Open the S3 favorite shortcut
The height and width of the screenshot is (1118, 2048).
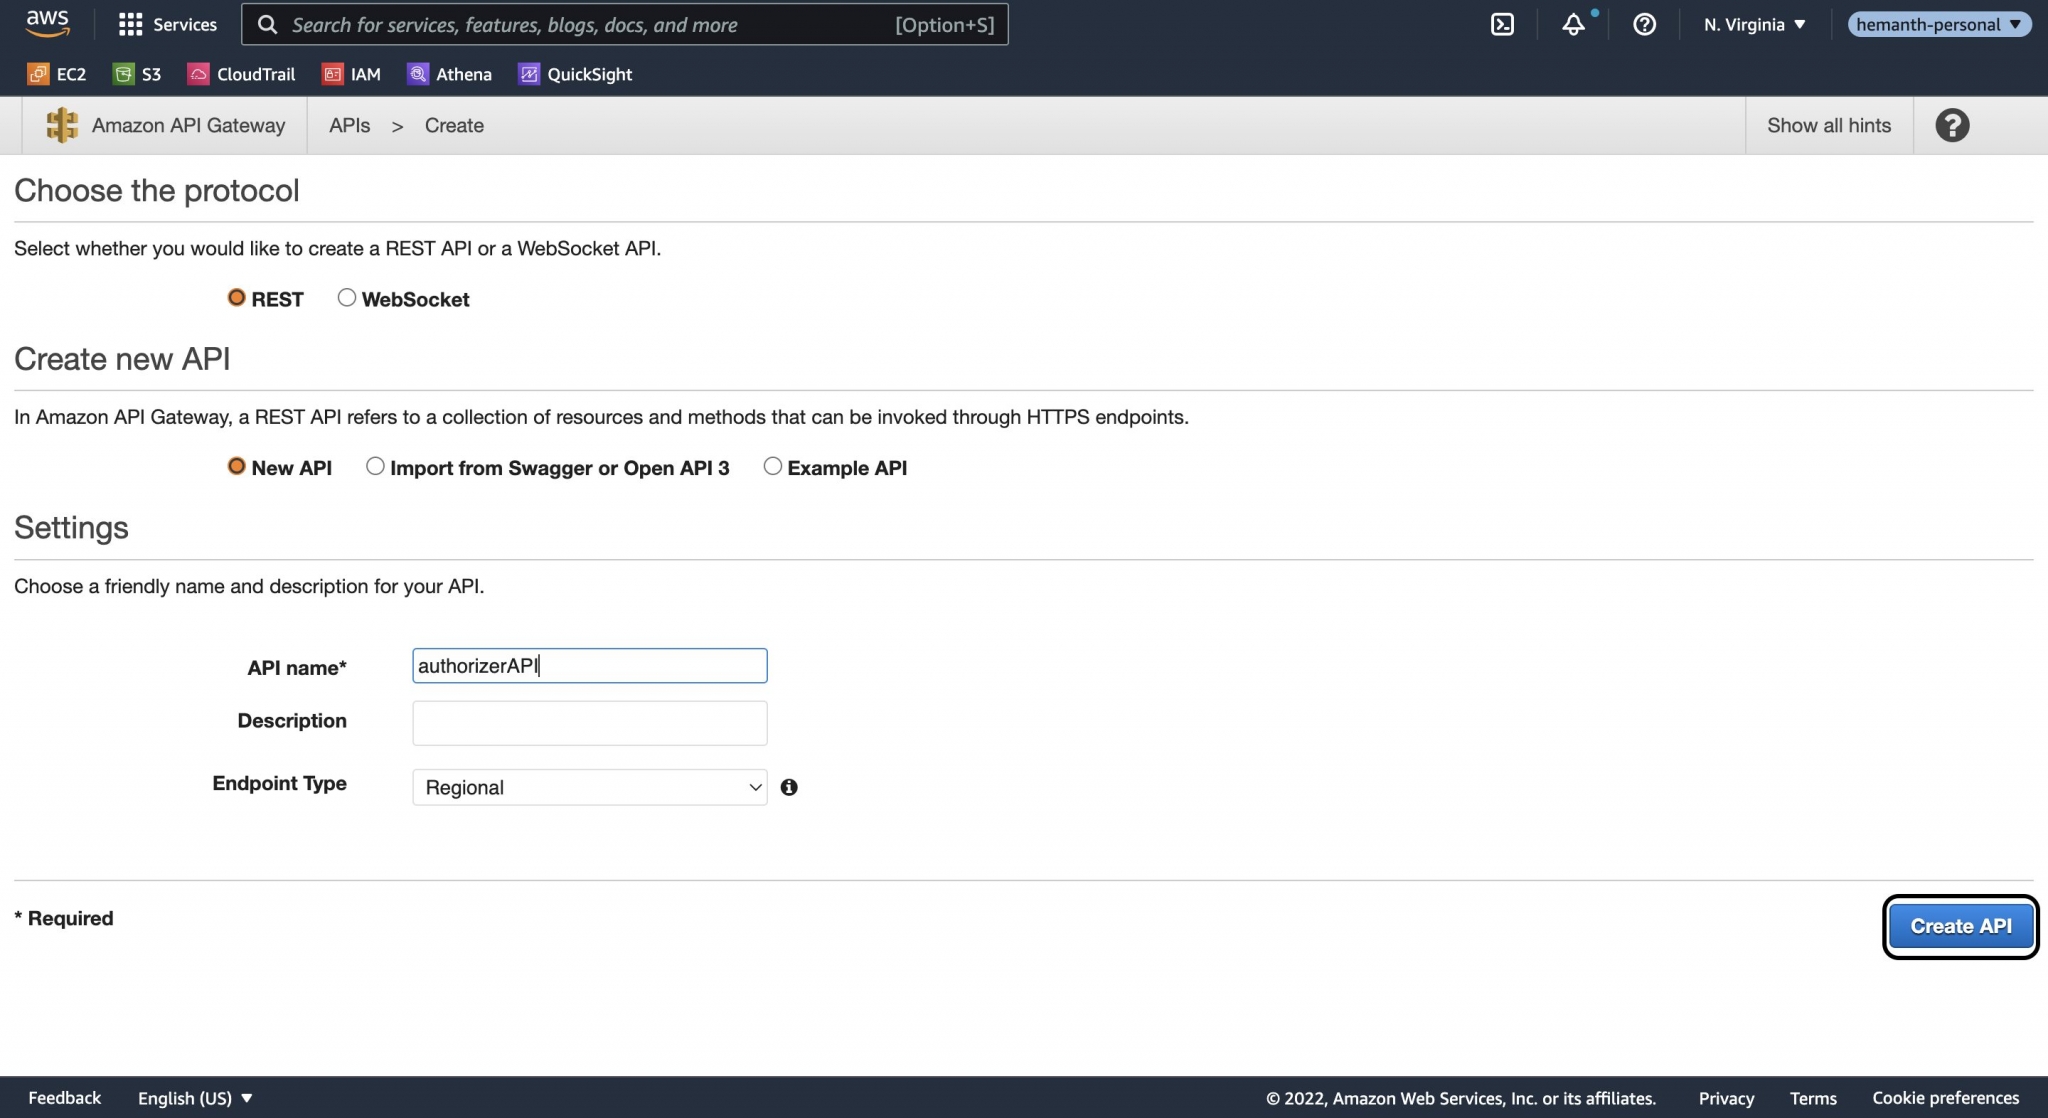(138, 73)
